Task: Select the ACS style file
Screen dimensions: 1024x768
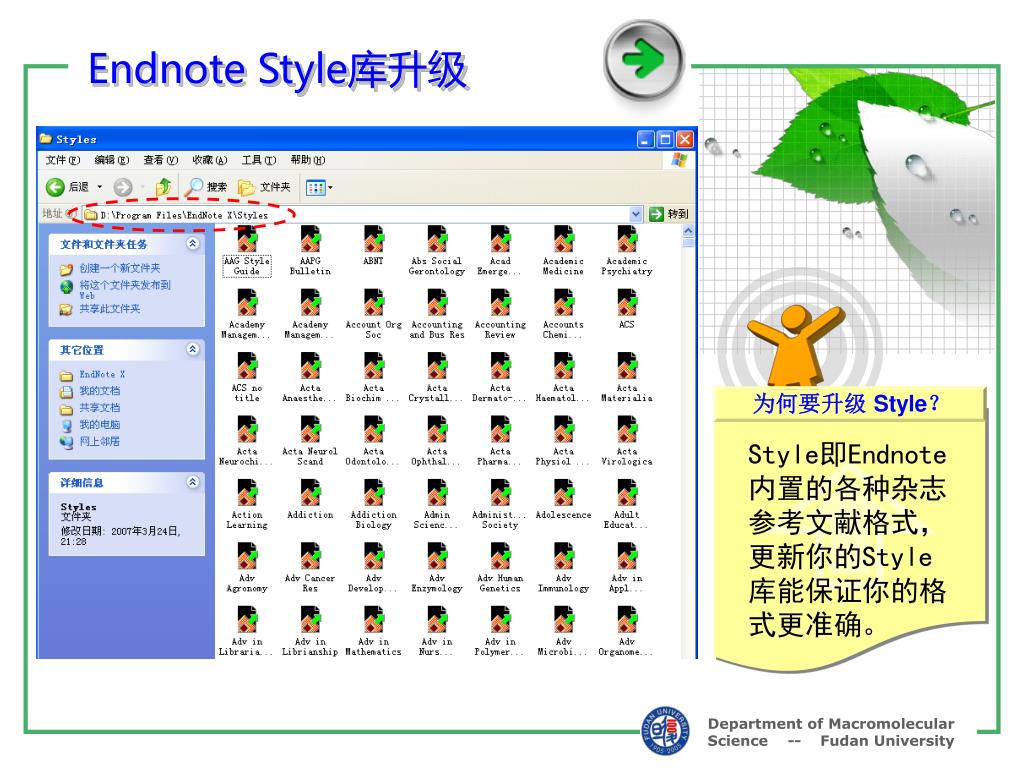Action: click(x=627, y=310)
